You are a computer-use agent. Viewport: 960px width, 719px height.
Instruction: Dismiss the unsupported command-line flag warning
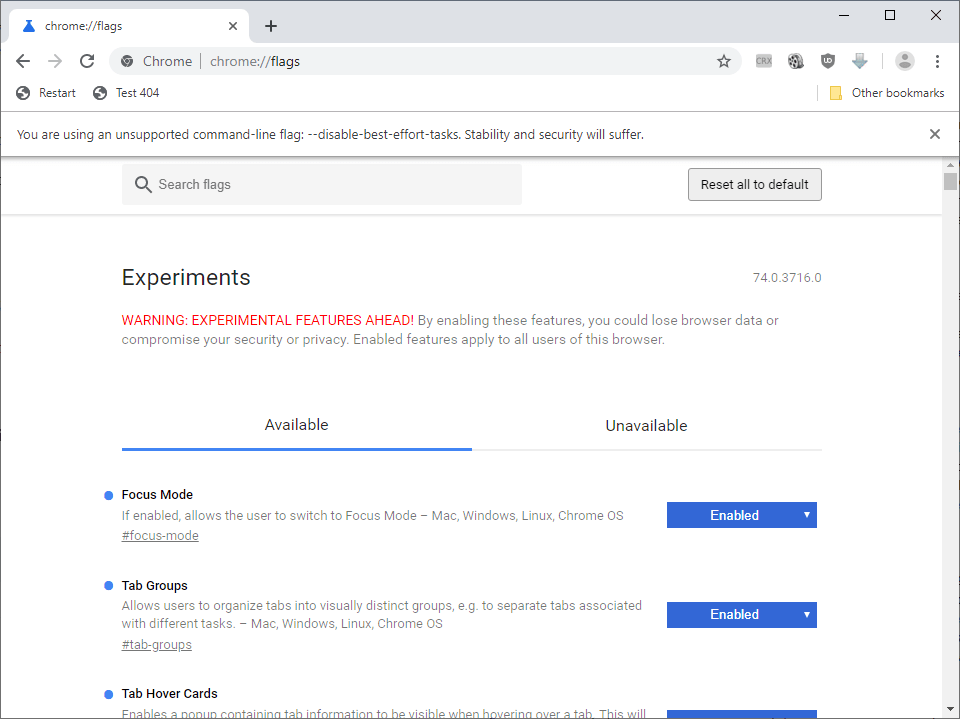click(x=934, y=134)
